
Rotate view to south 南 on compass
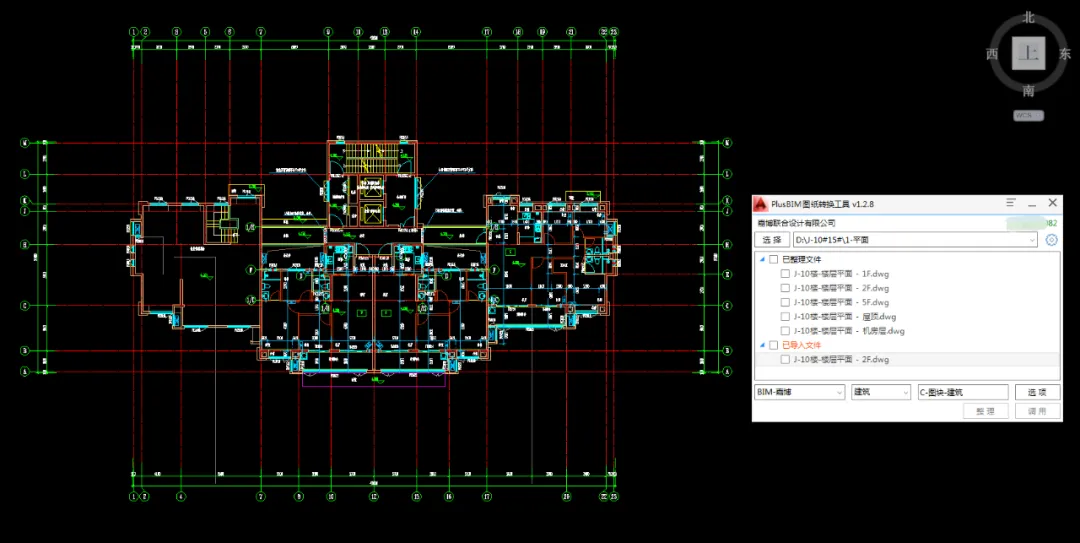[1028, 90]
